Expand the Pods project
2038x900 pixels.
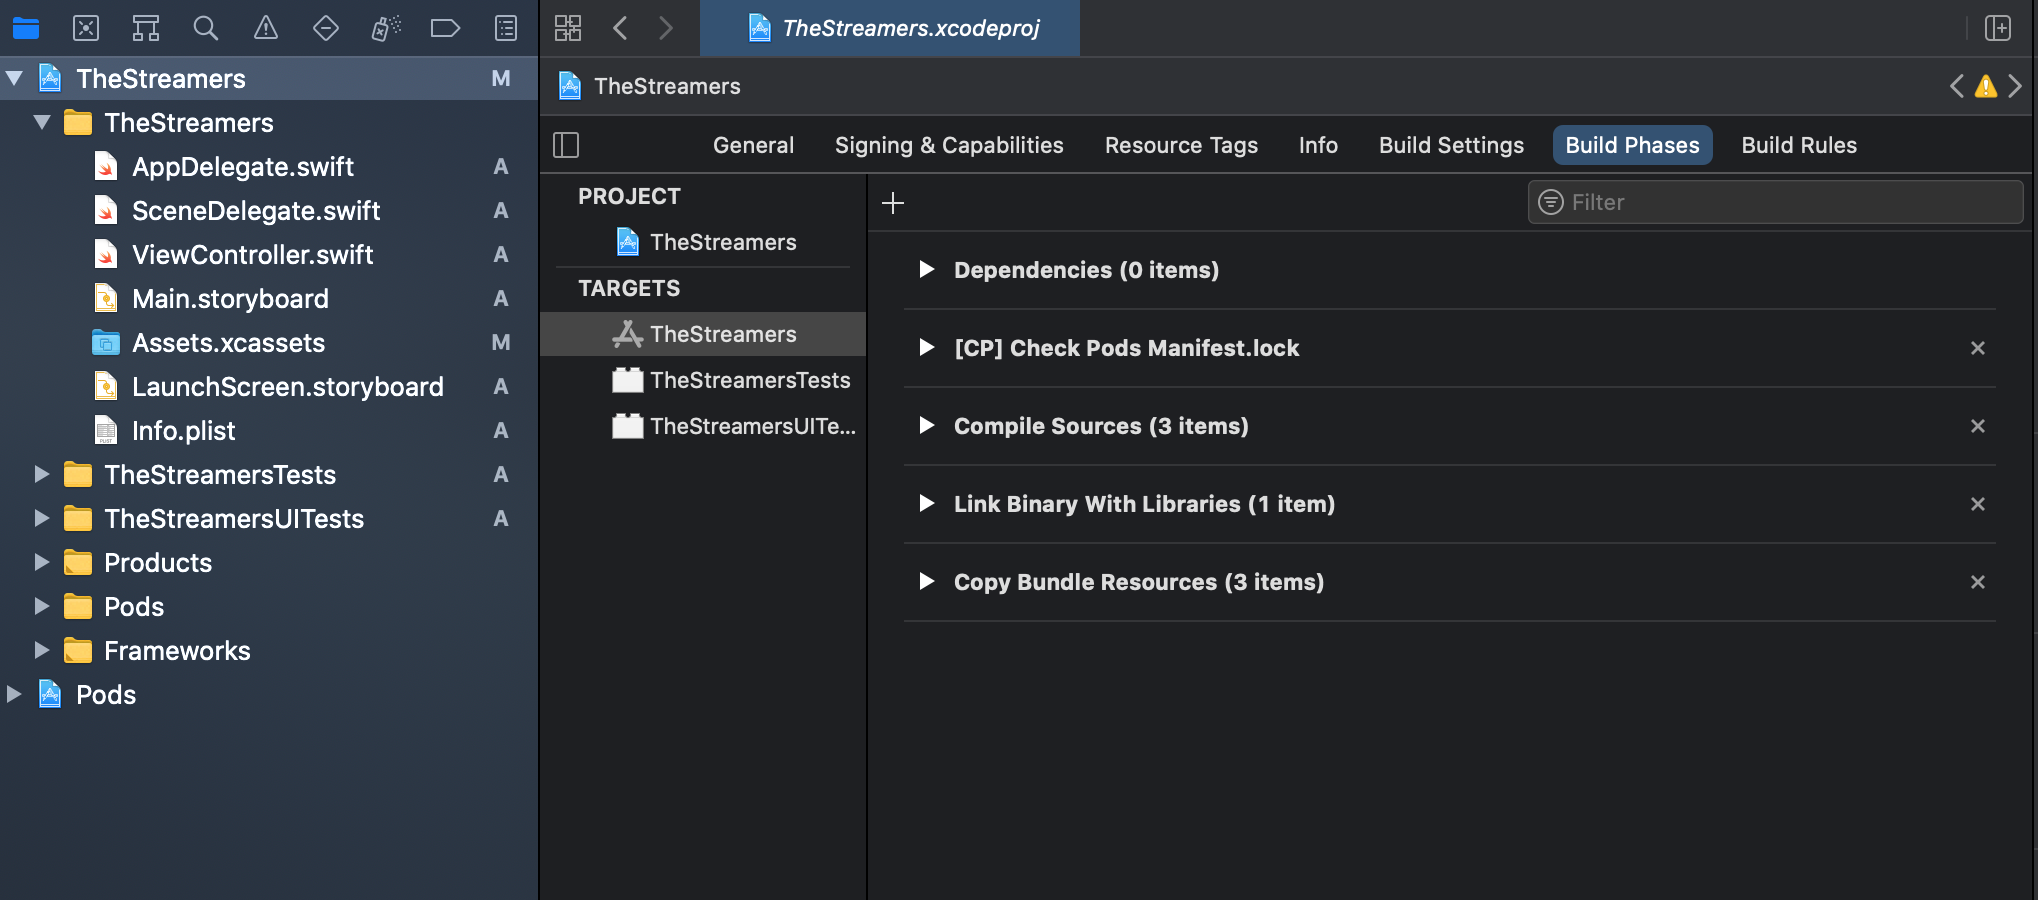coord(14,694)
